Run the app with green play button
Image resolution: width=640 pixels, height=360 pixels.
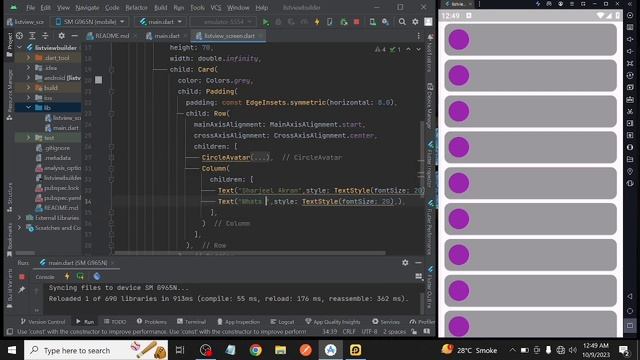266,22
